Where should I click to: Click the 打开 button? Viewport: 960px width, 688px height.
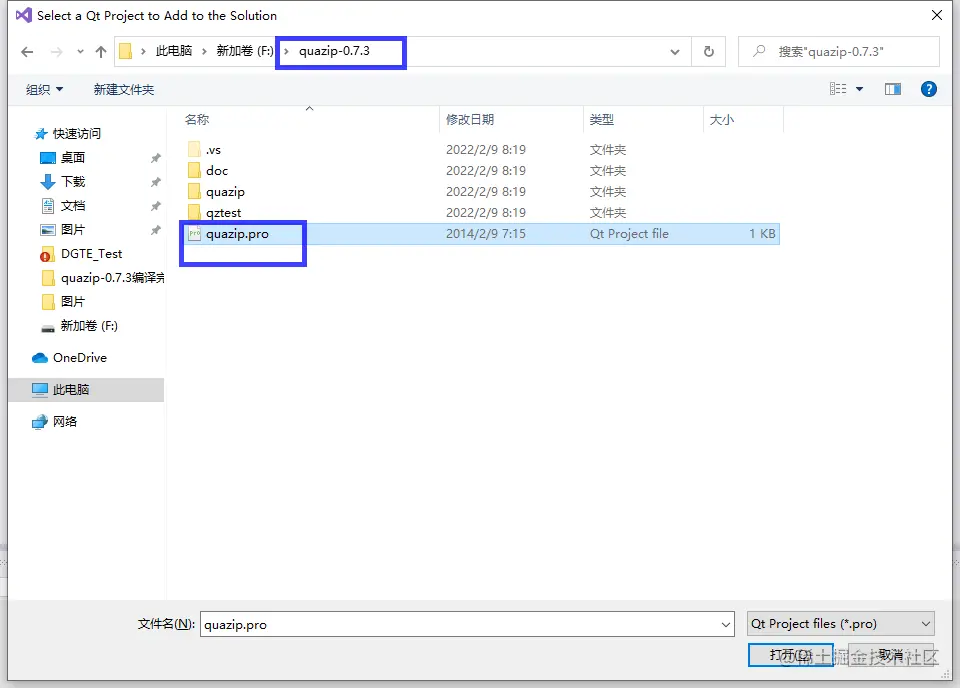coord(790,655)
